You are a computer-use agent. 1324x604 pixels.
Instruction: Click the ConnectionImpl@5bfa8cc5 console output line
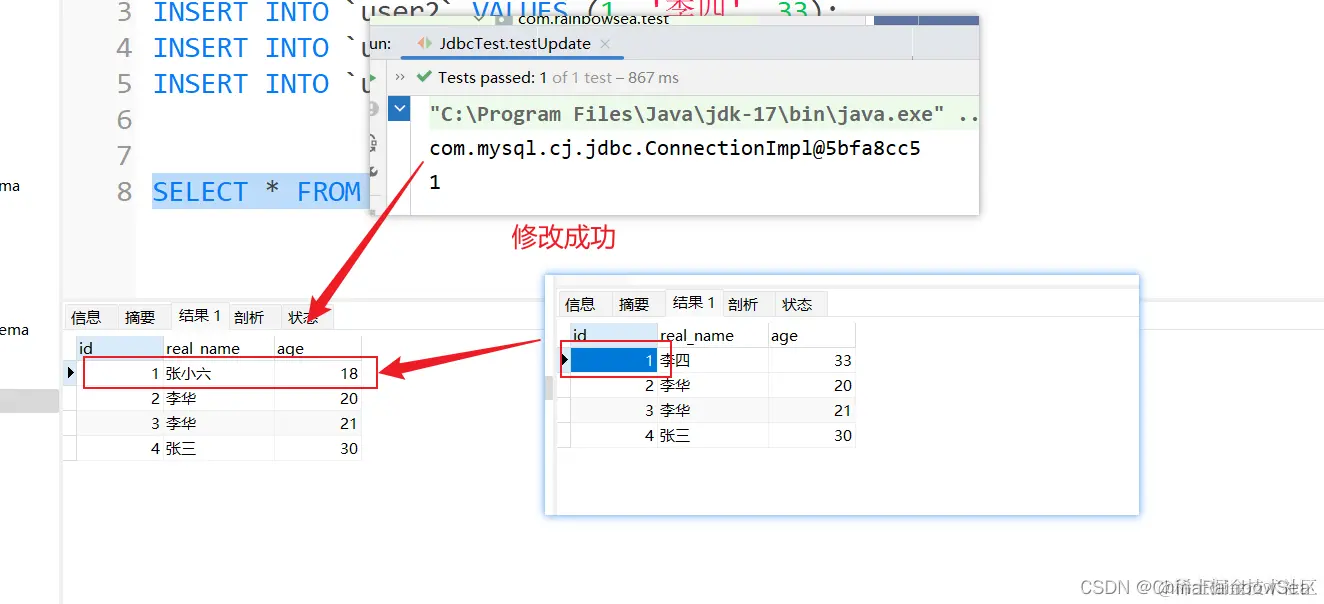pyautogui.click(x=675, y=148)
